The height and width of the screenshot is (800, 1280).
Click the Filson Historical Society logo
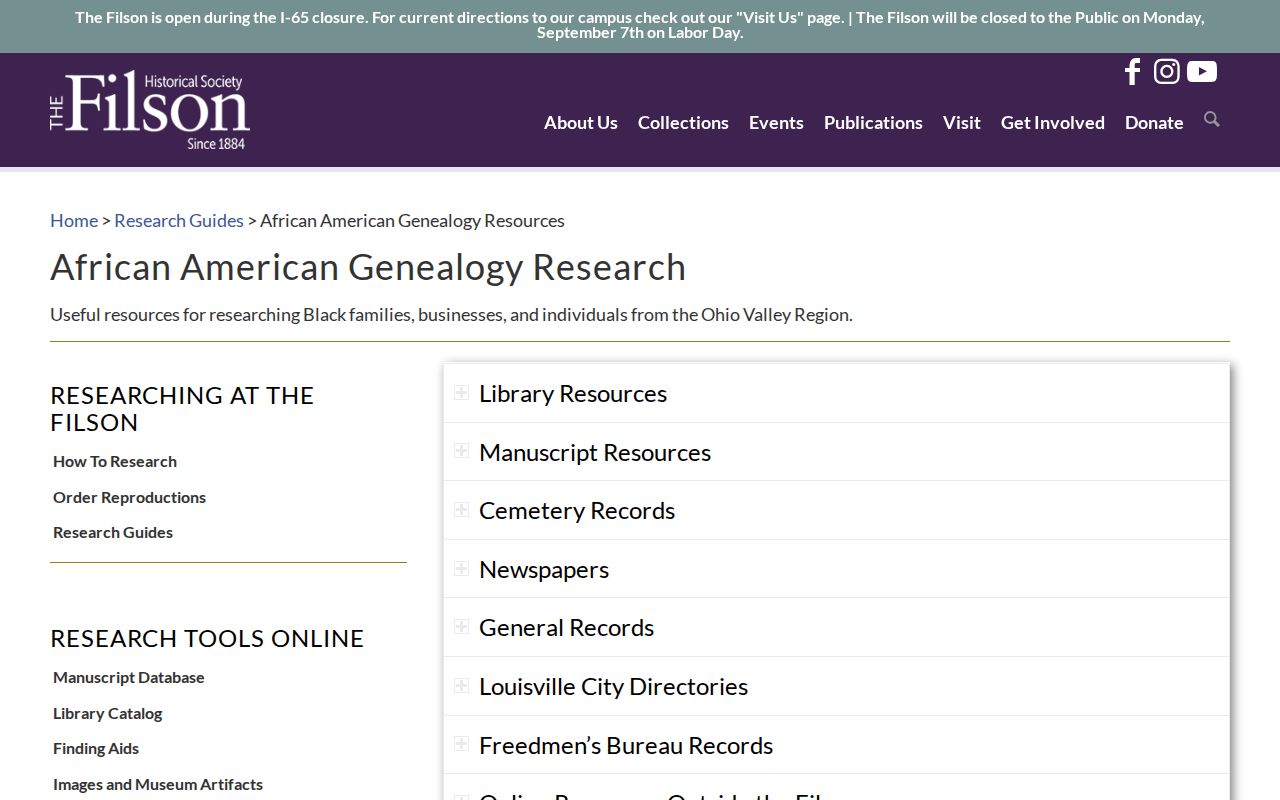(x=150, y=110)
